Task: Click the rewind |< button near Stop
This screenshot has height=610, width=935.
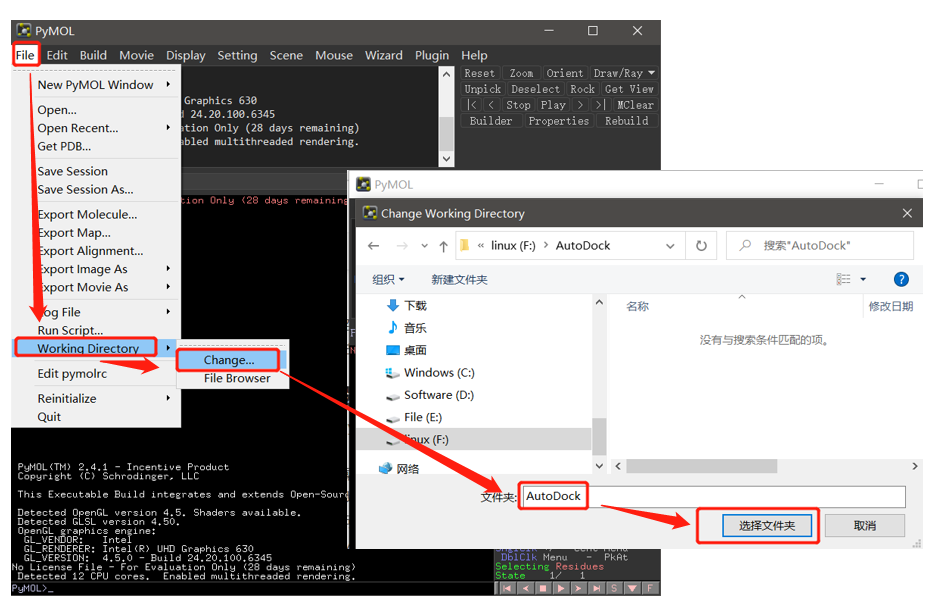Action: pos(472,105)
